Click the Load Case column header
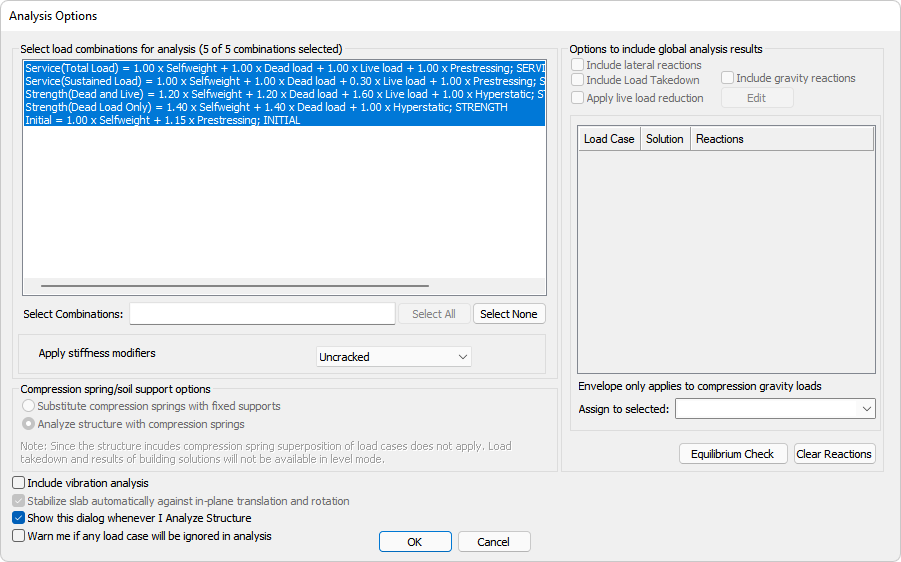This screenshot has width=901, height=562. pos(609,139)
